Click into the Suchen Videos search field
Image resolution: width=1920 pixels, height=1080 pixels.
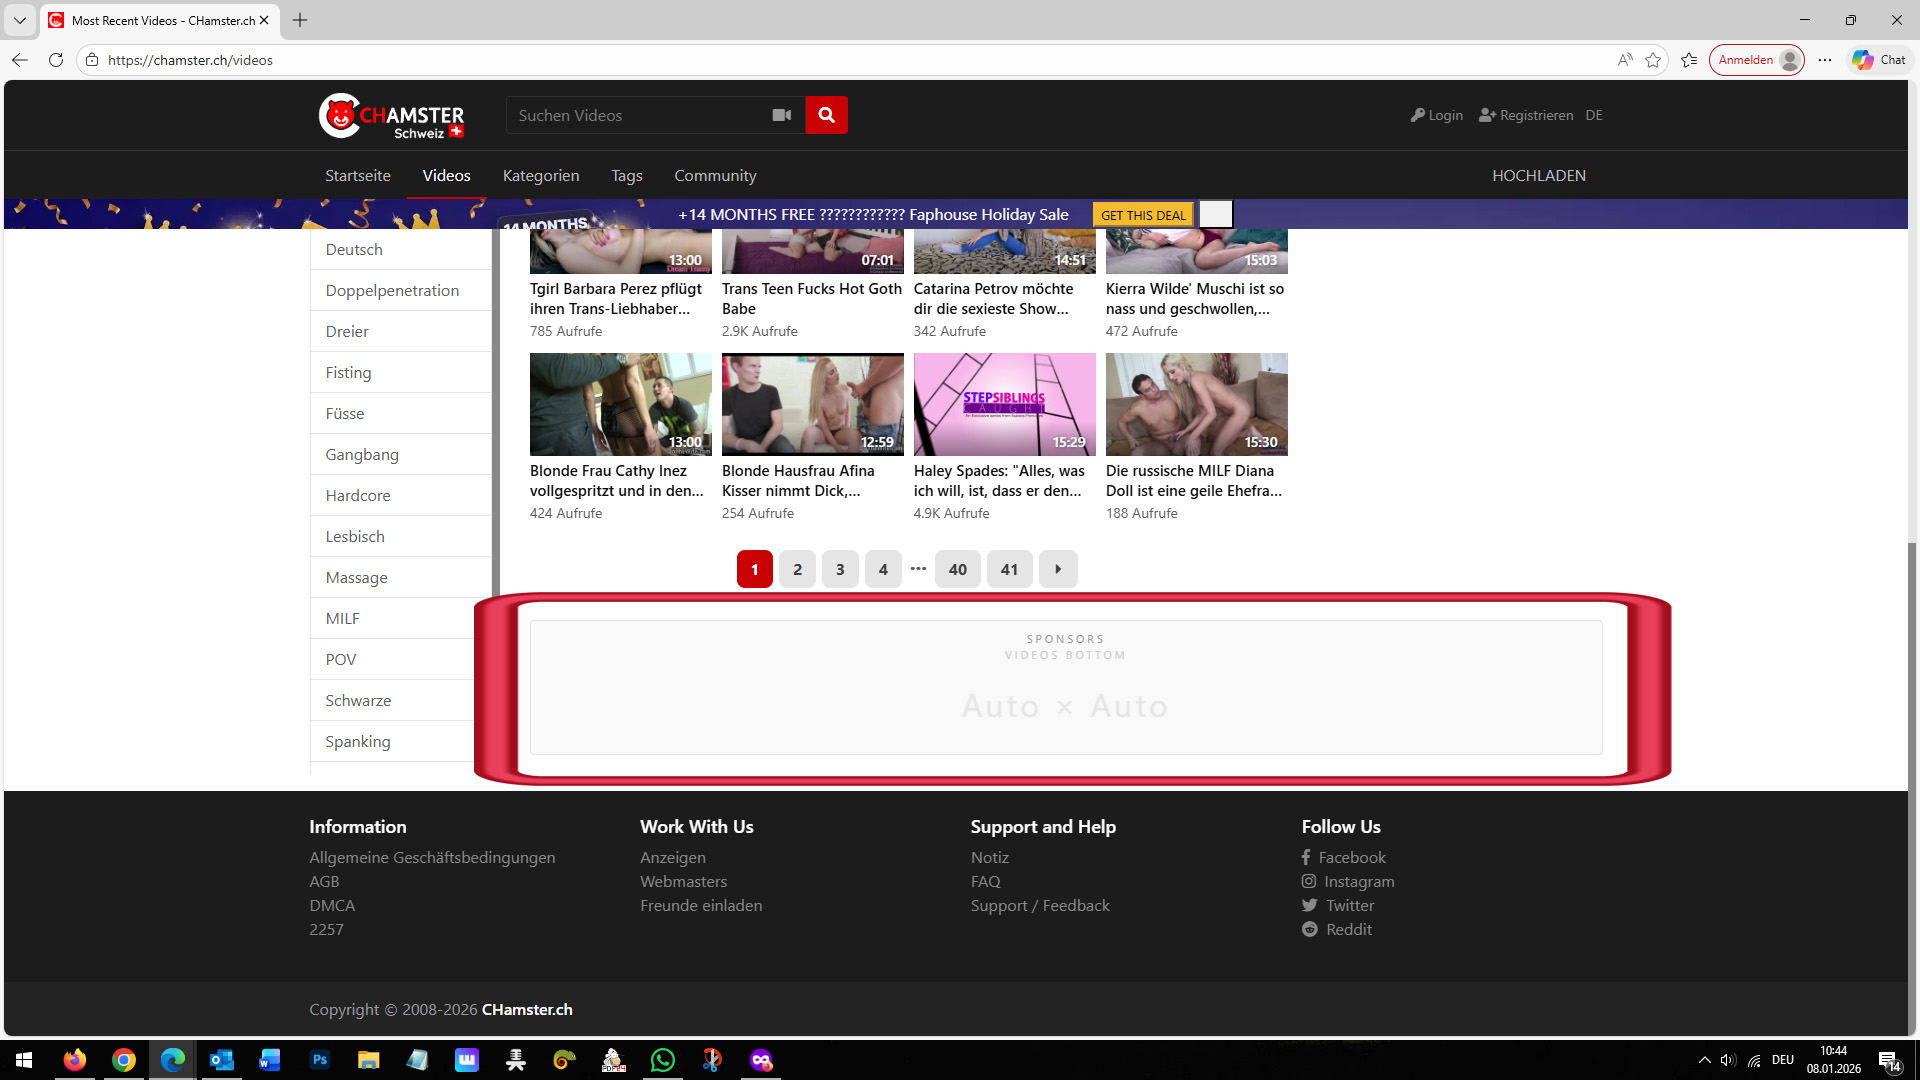pos(635,115)
